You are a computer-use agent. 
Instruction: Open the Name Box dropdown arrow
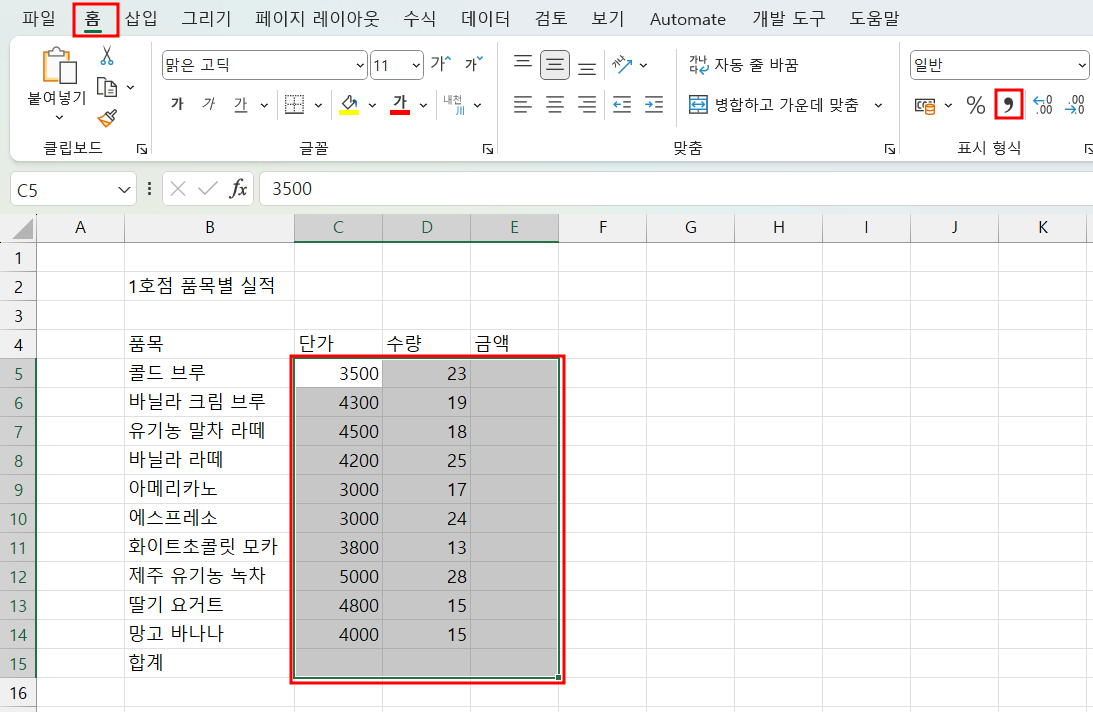[124, 190]
